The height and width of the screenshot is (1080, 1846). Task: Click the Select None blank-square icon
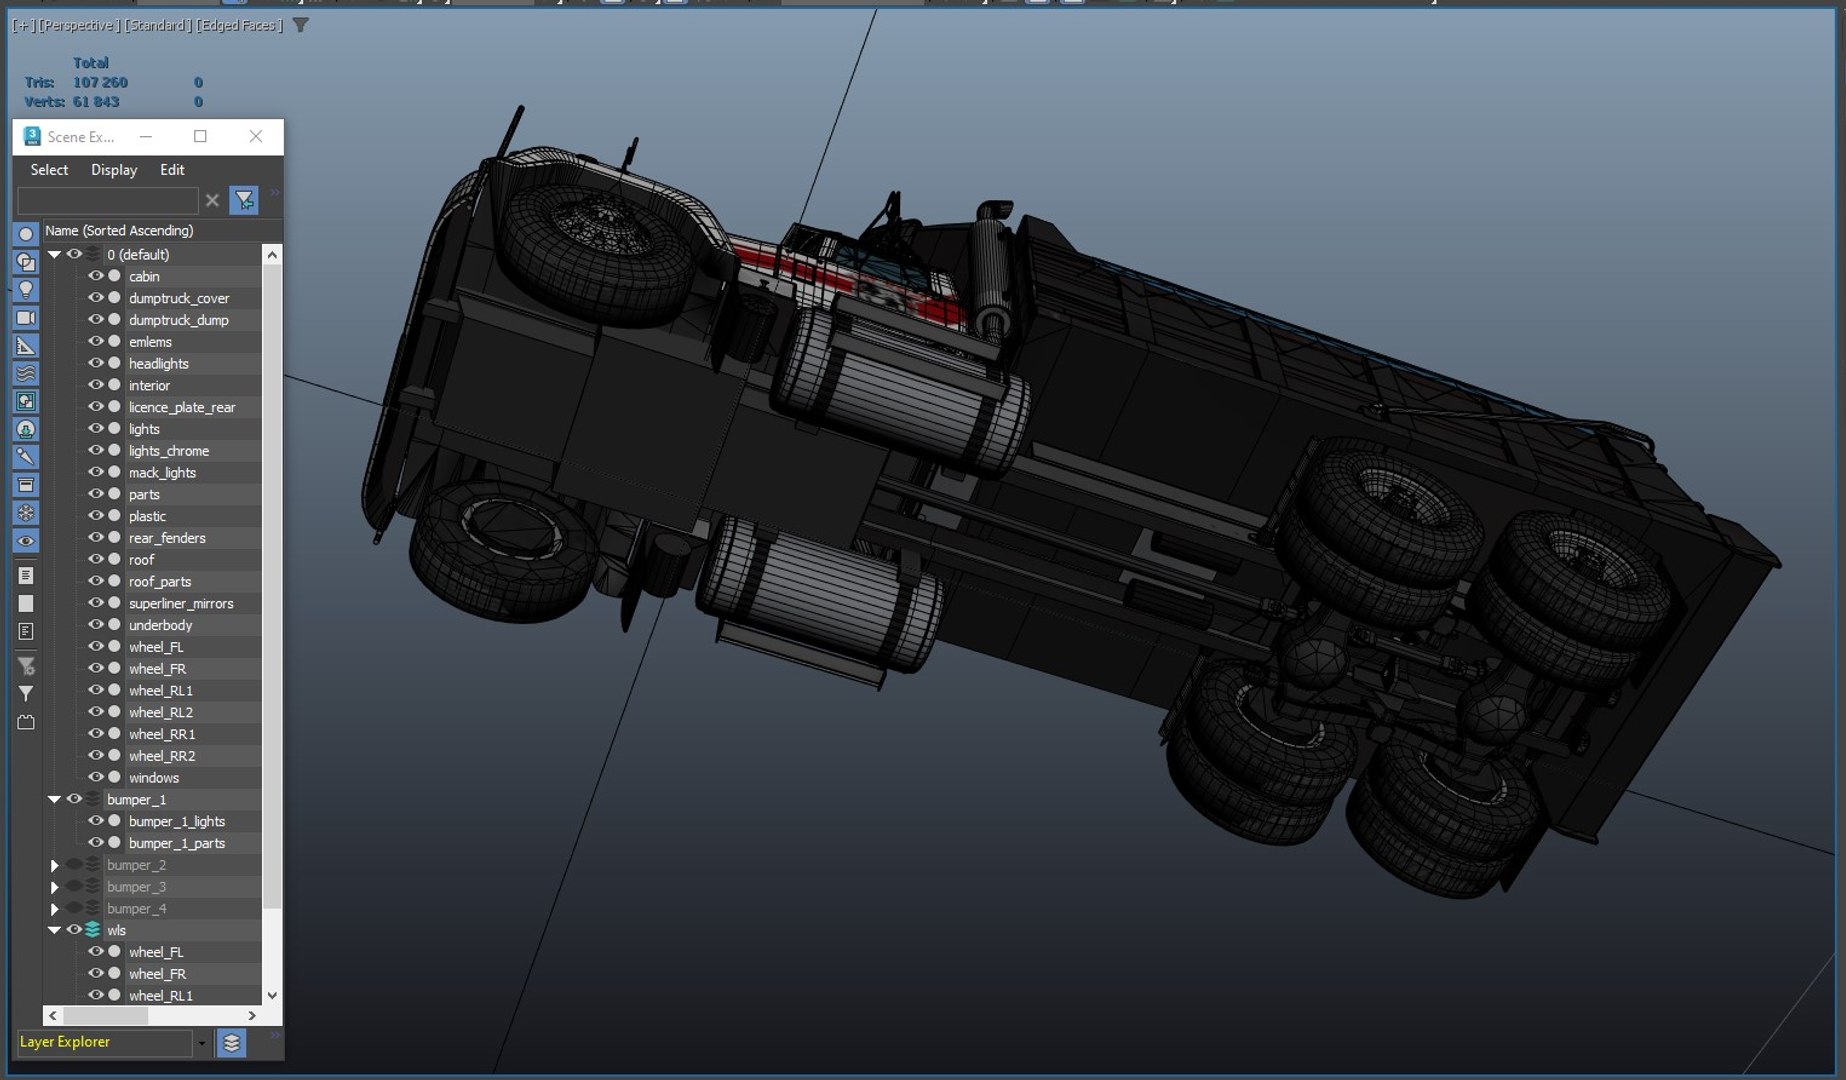pyautogui.click(x=26, y=604)
